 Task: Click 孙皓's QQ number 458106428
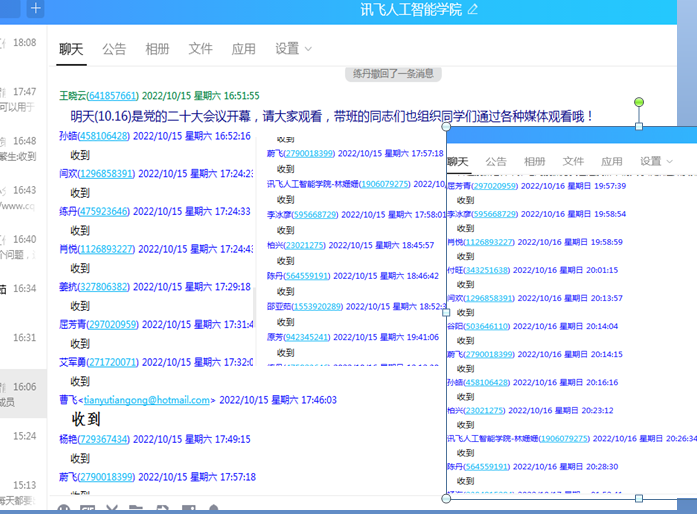coord(104,136)
